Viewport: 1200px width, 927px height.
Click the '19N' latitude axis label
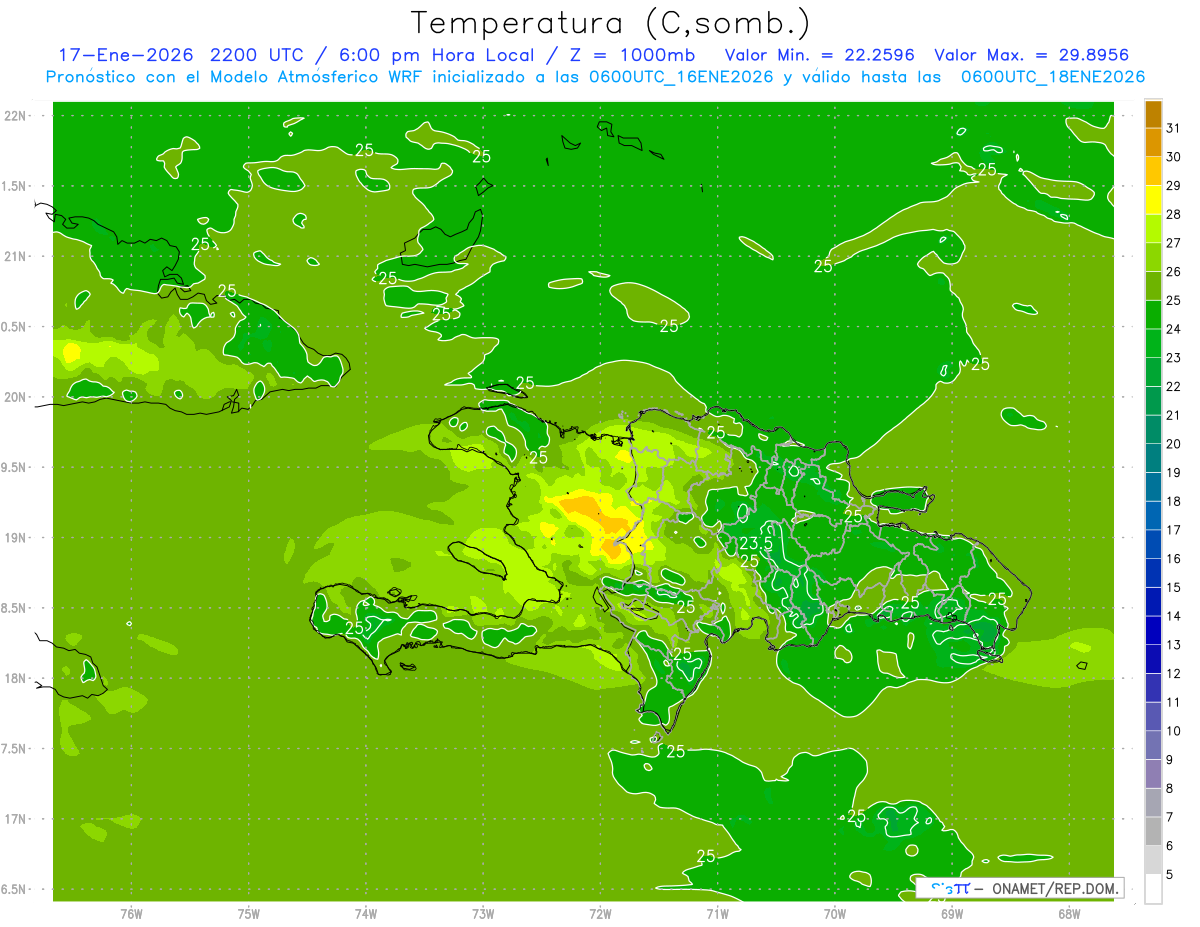16,537
